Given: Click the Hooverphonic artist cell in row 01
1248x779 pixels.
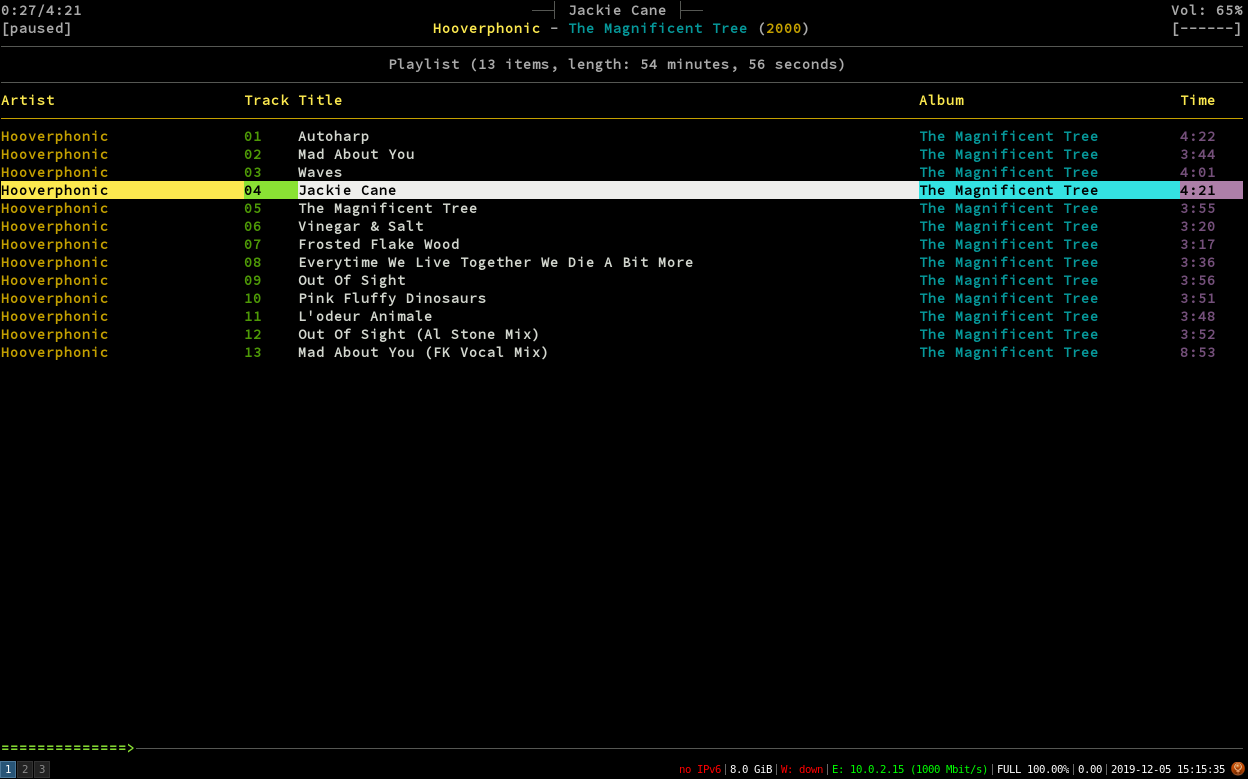Looking at the screenshot, I should point(55,136).
